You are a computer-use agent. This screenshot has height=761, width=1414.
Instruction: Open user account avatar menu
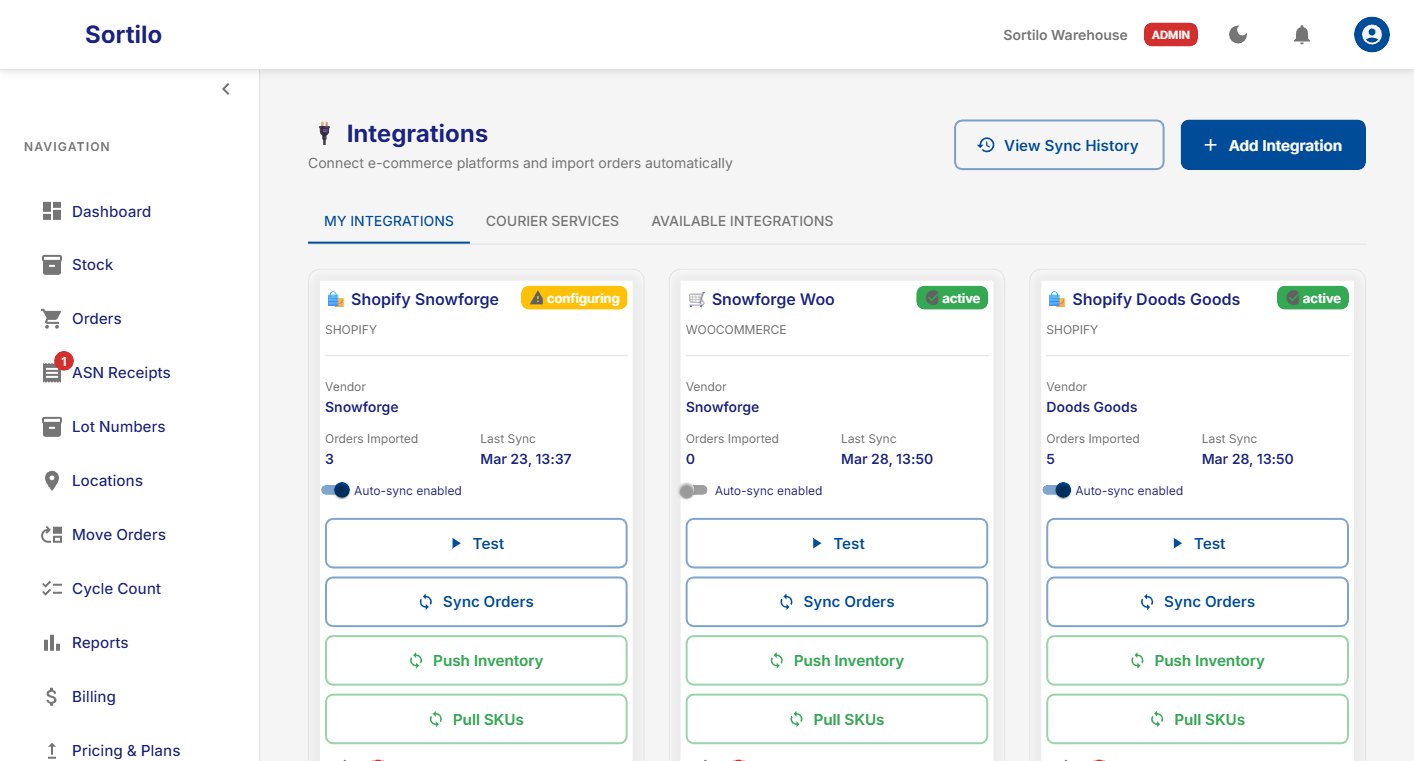(x=1372, y=35)
